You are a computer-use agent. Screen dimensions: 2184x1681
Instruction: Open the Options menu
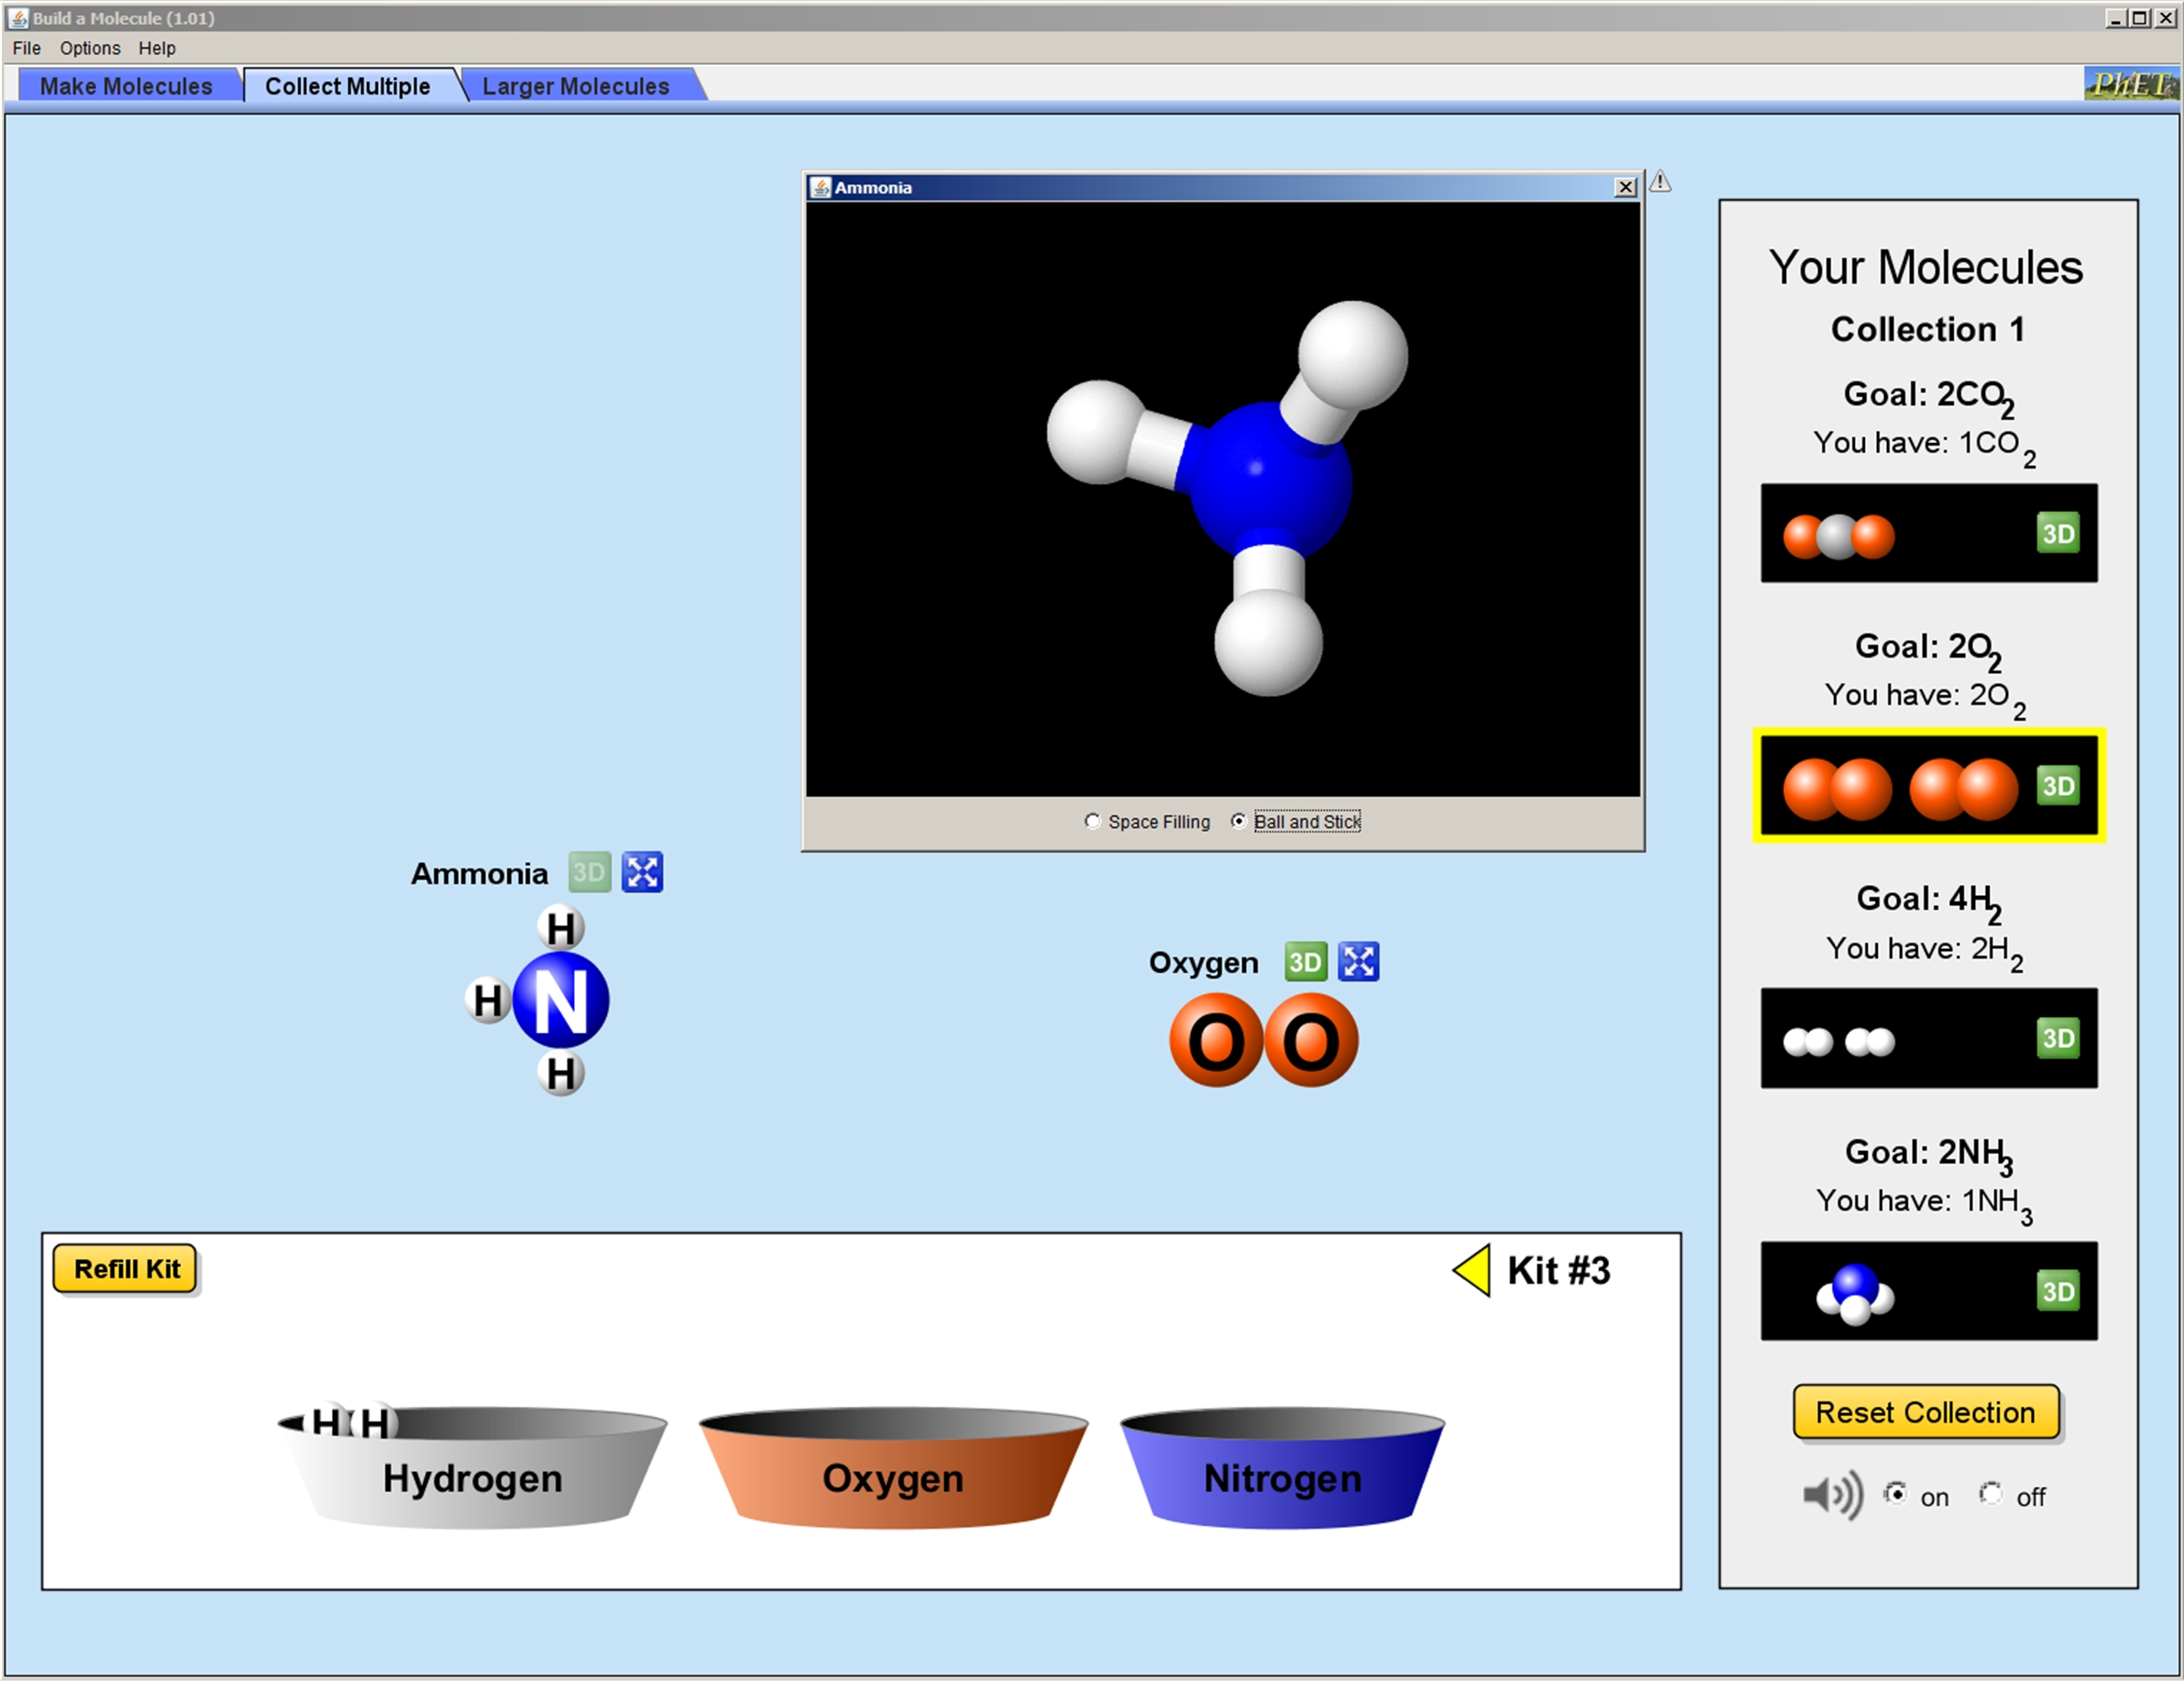coord(89,48)
